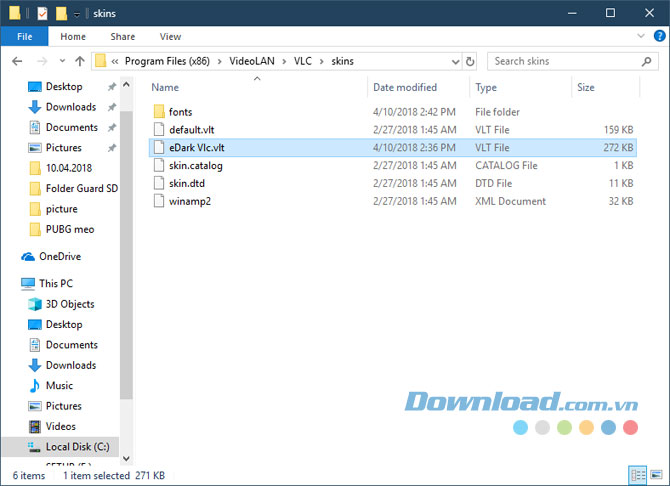Screen dimensions: 670x486
Task: Sort by the Name column
Action: 165,88
